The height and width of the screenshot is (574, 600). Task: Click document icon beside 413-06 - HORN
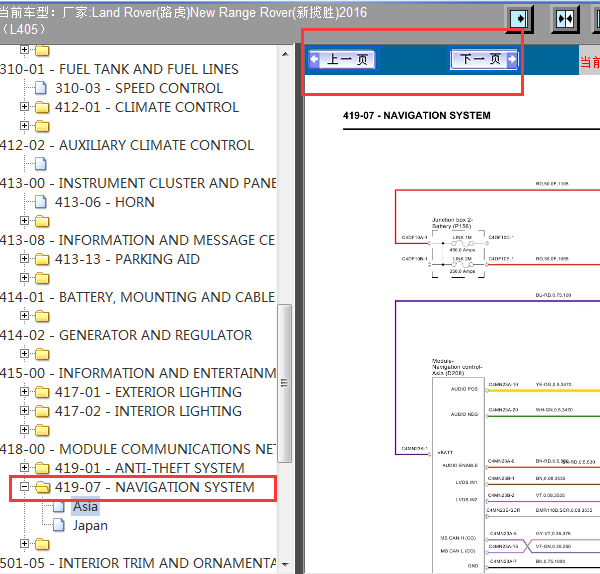[x=41, y=202]
